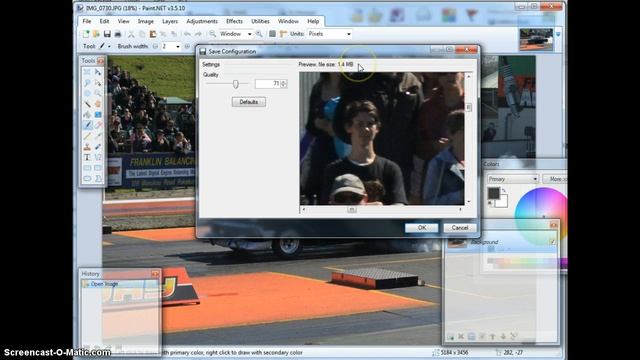Select the Open Image history entry

(120, 284)
